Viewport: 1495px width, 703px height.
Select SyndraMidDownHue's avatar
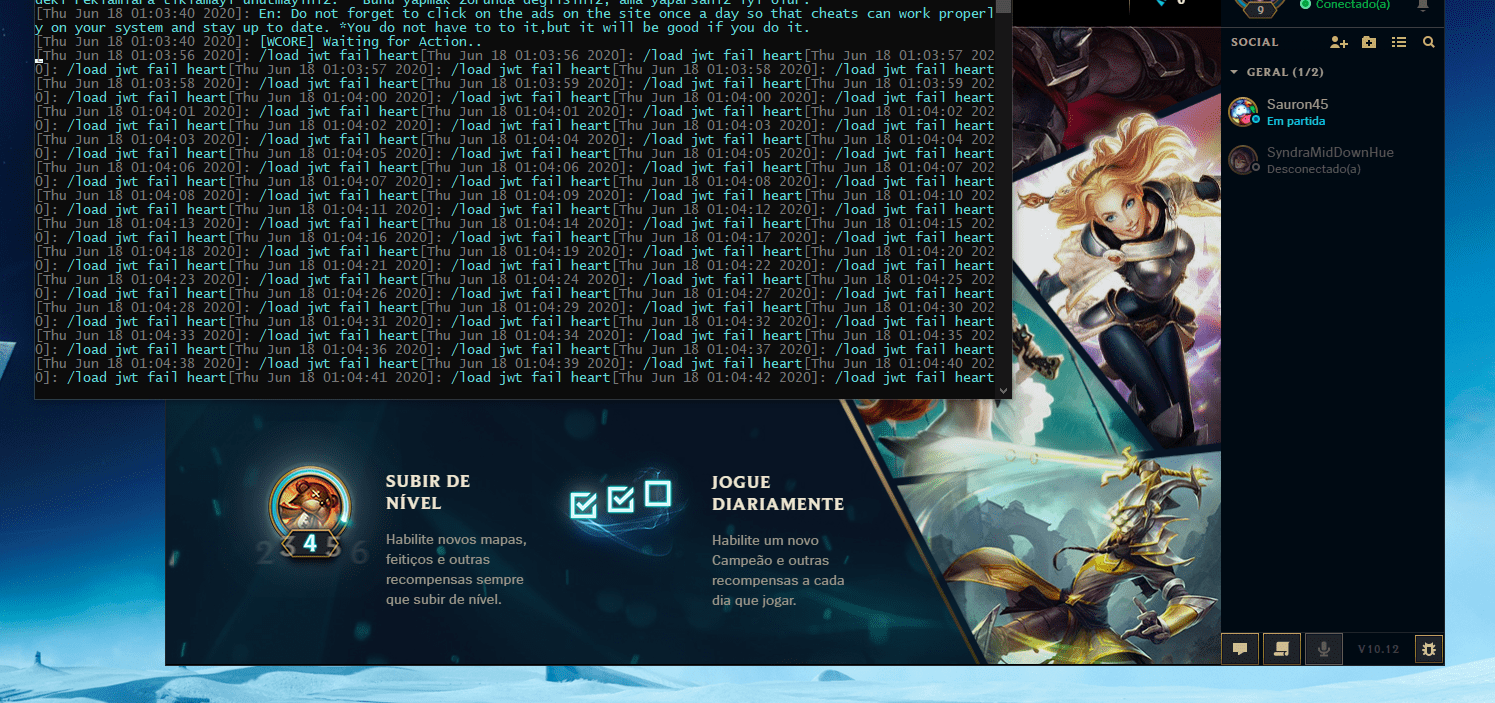(x=1243, y=160)
